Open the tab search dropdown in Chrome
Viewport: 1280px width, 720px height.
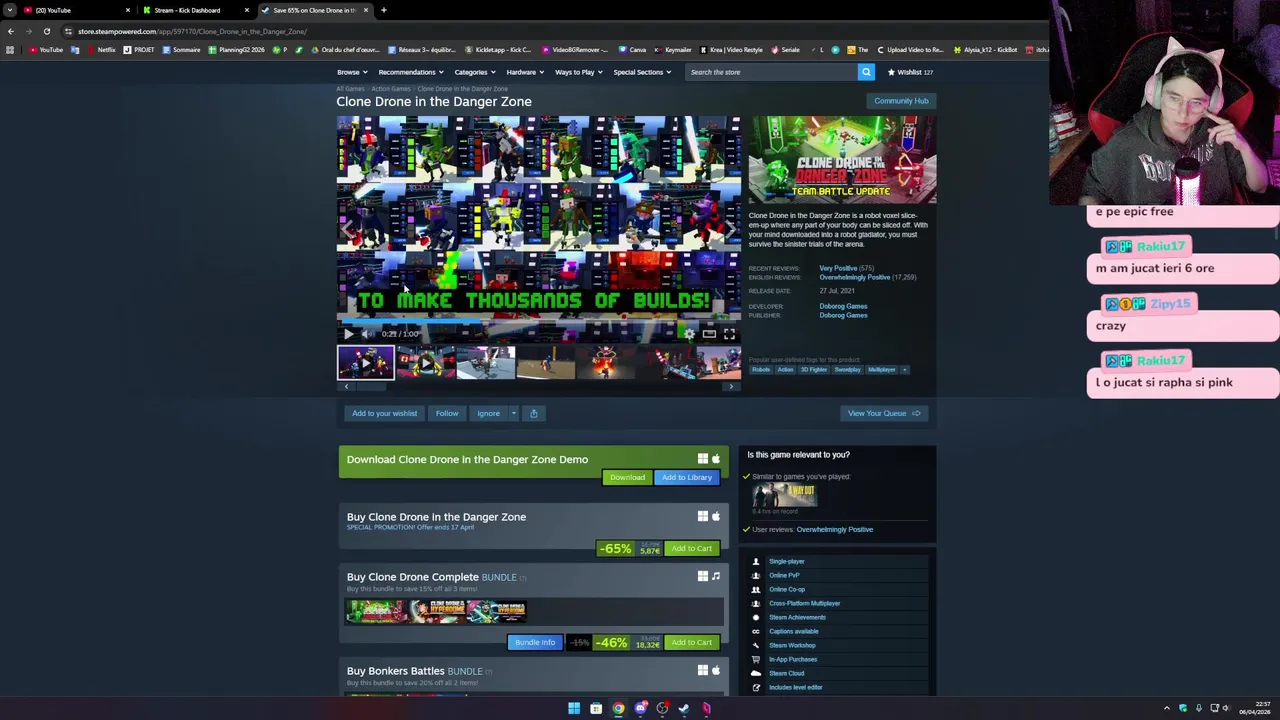click(9, 10)
